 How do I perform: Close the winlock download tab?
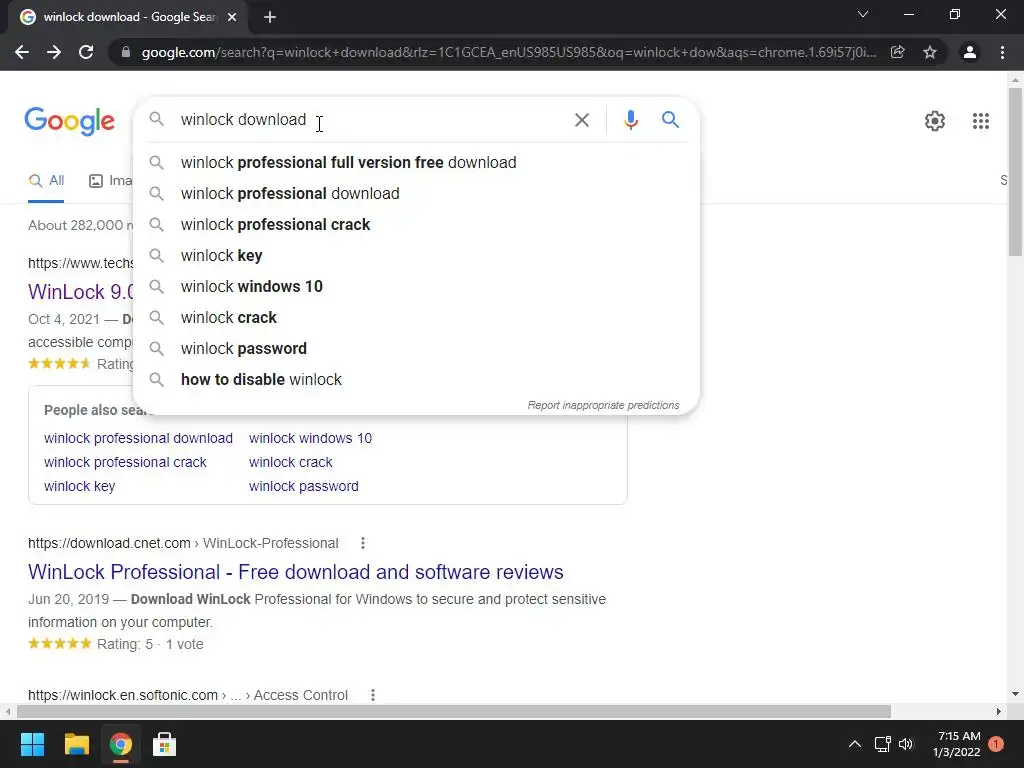232,17
